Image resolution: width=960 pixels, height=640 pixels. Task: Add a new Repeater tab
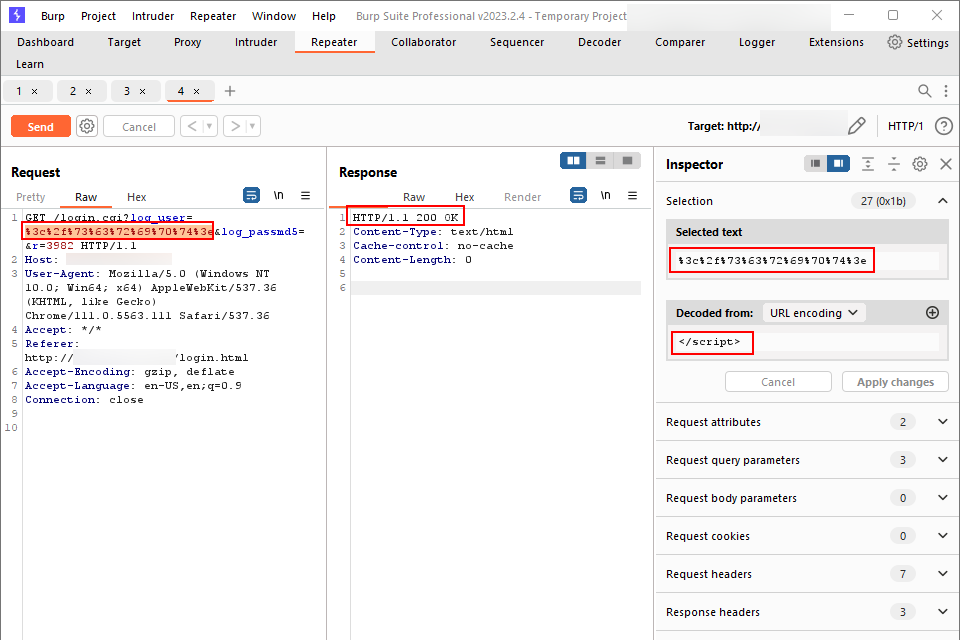click(x=230, y=91)
